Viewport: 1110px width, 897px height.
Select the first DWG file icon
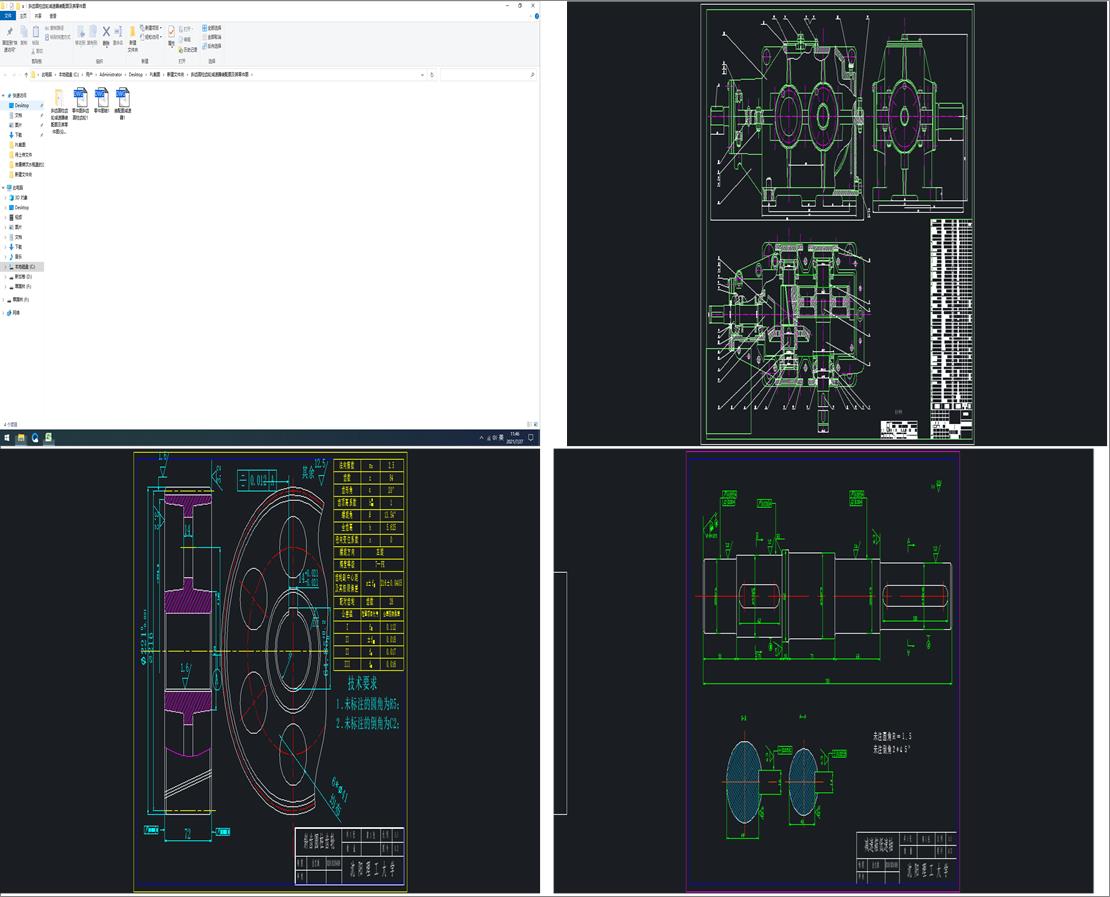[79, 97]
